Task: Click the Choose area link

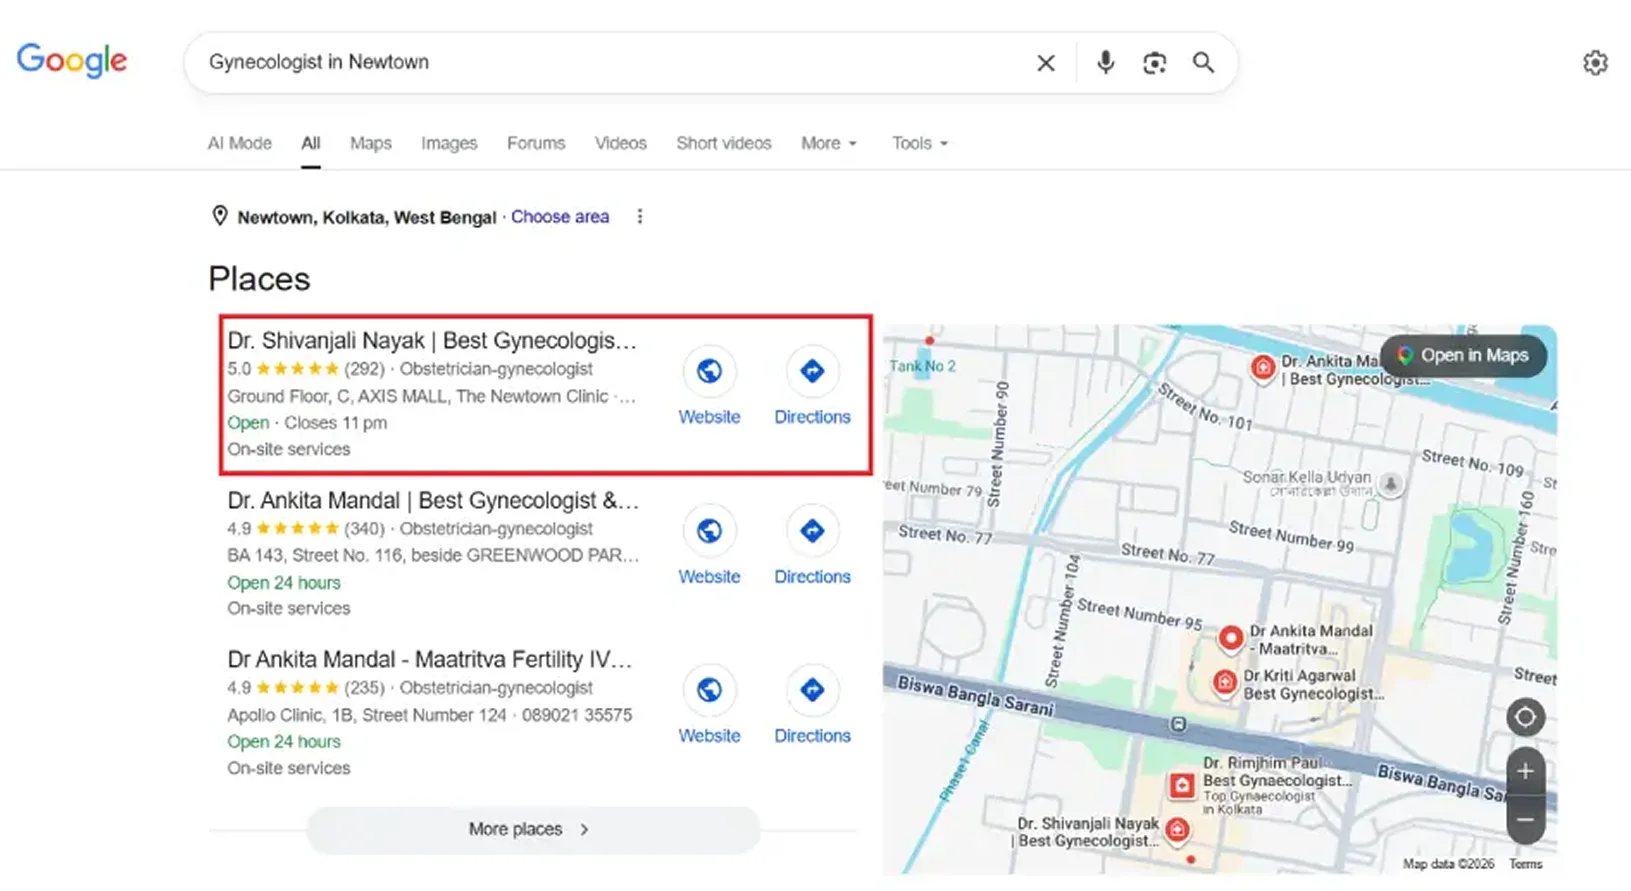Action: click(x=560, y=217)
